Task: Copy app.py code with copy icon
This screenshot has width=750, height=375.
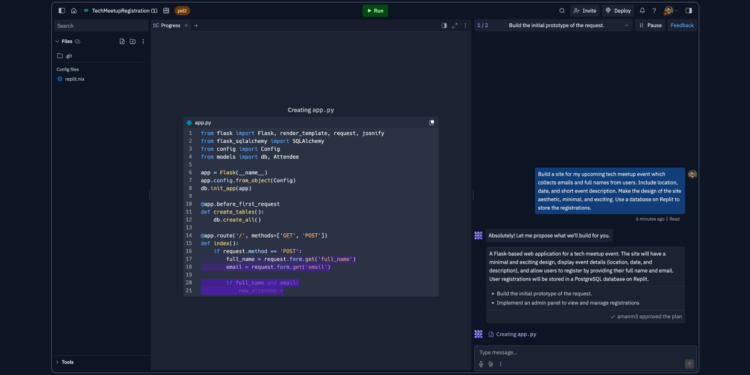Action: (x=431, y=122)
